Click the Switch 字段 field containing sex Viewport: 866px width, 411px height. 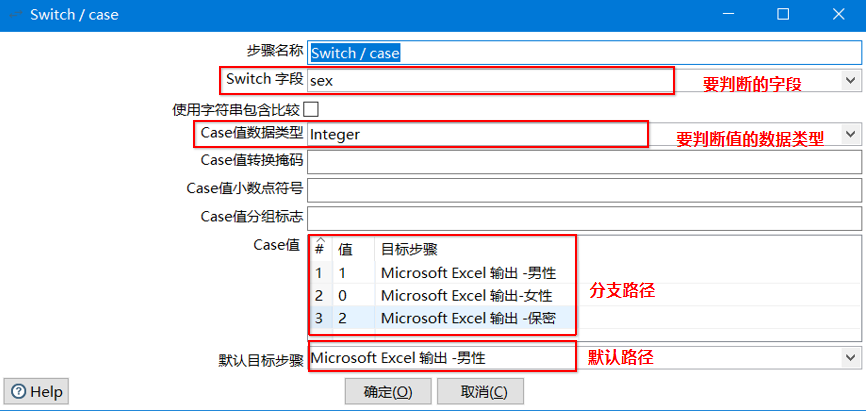(x=584, y=81)
